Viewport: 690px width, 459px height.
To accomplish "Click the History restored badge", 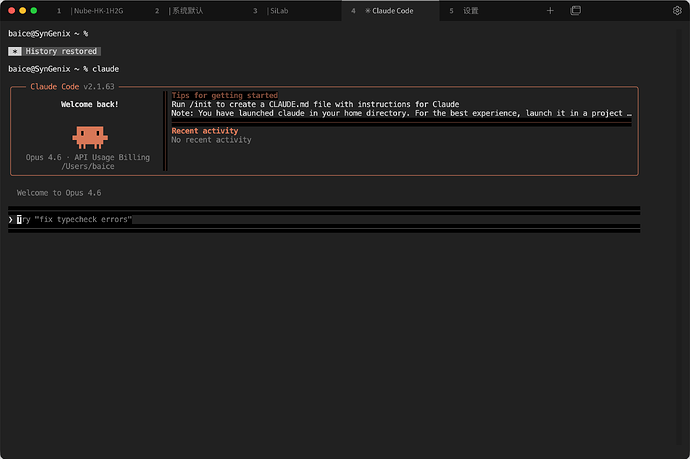I will point(55,51).
